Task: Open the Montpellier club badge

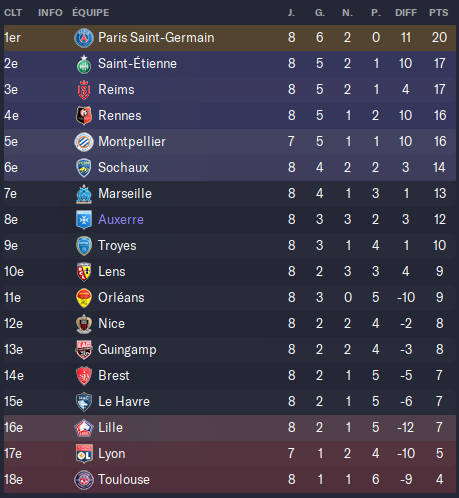Action: point(84,142)
